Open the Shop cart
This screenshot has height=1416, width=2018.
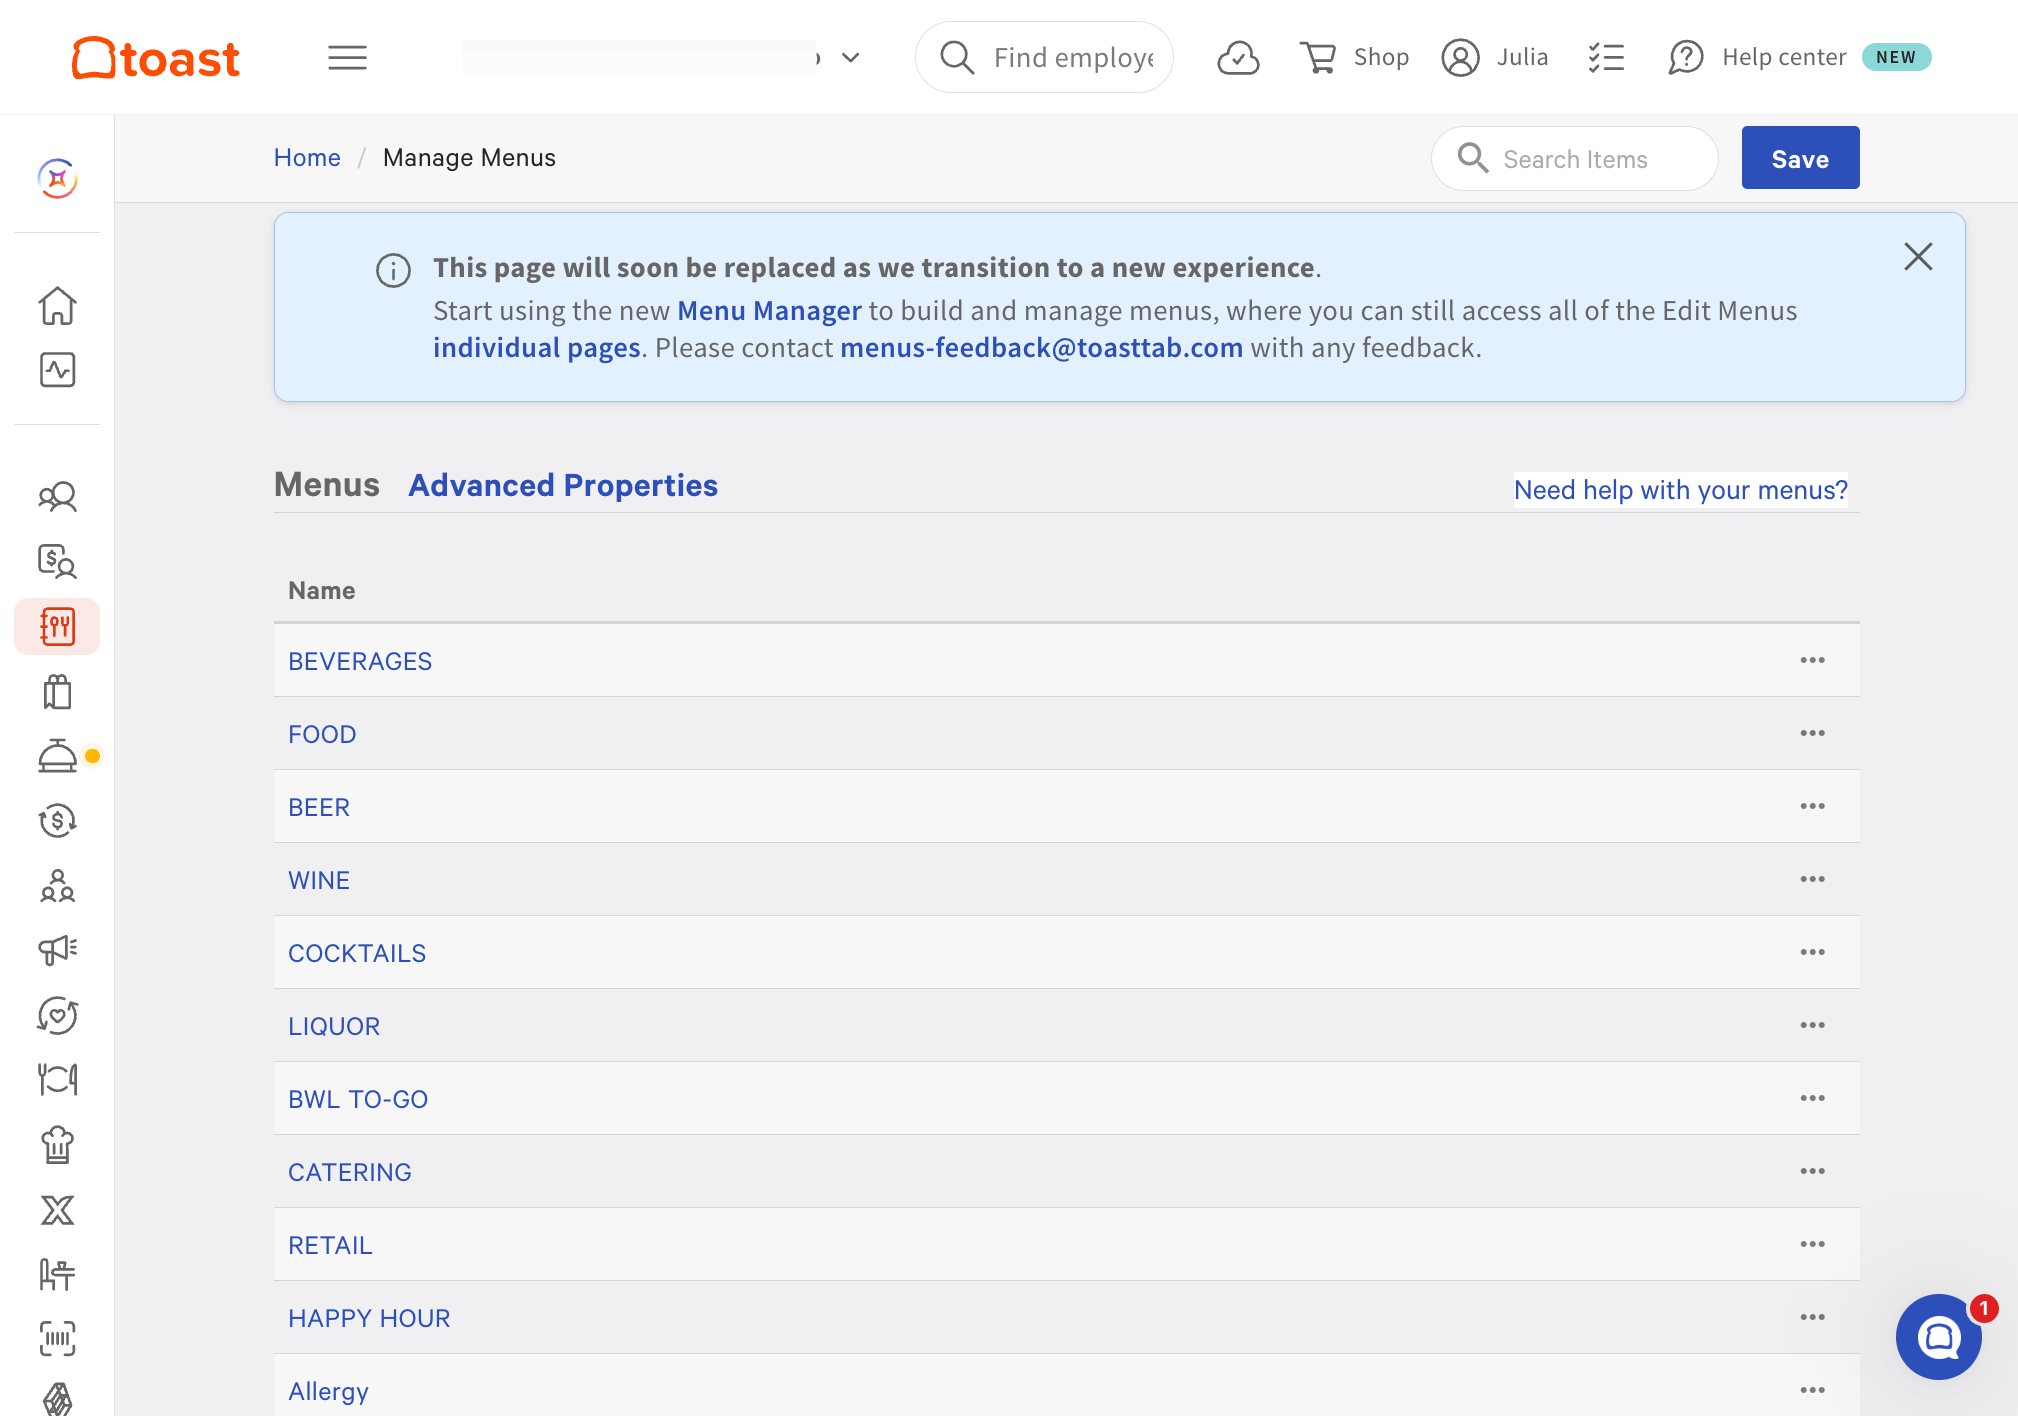tap(1354, 58)
